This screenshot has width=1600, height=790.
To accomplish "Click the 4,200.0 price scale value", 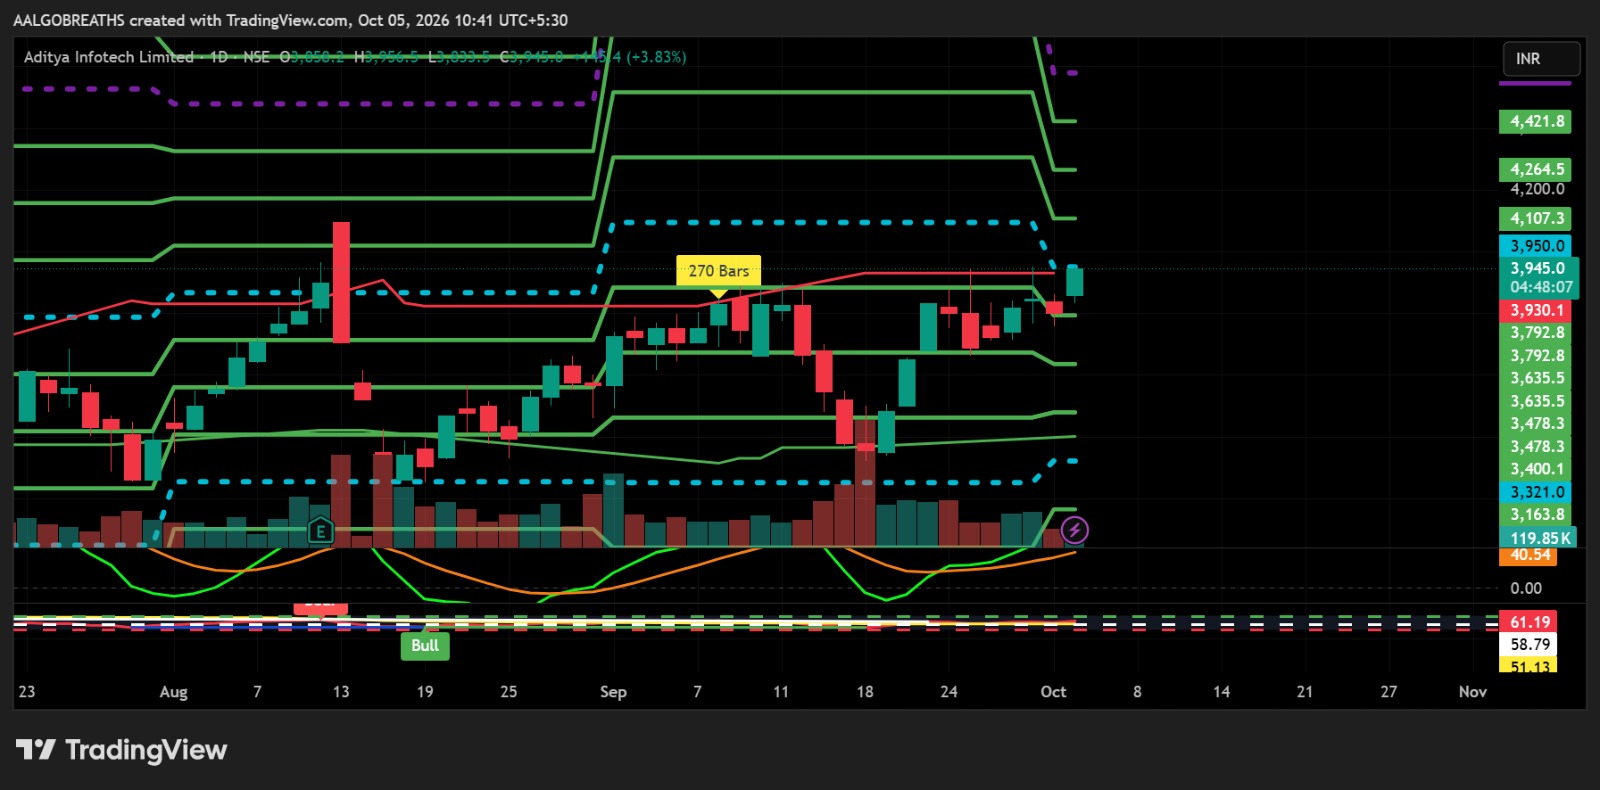I will click(1537, 189).
